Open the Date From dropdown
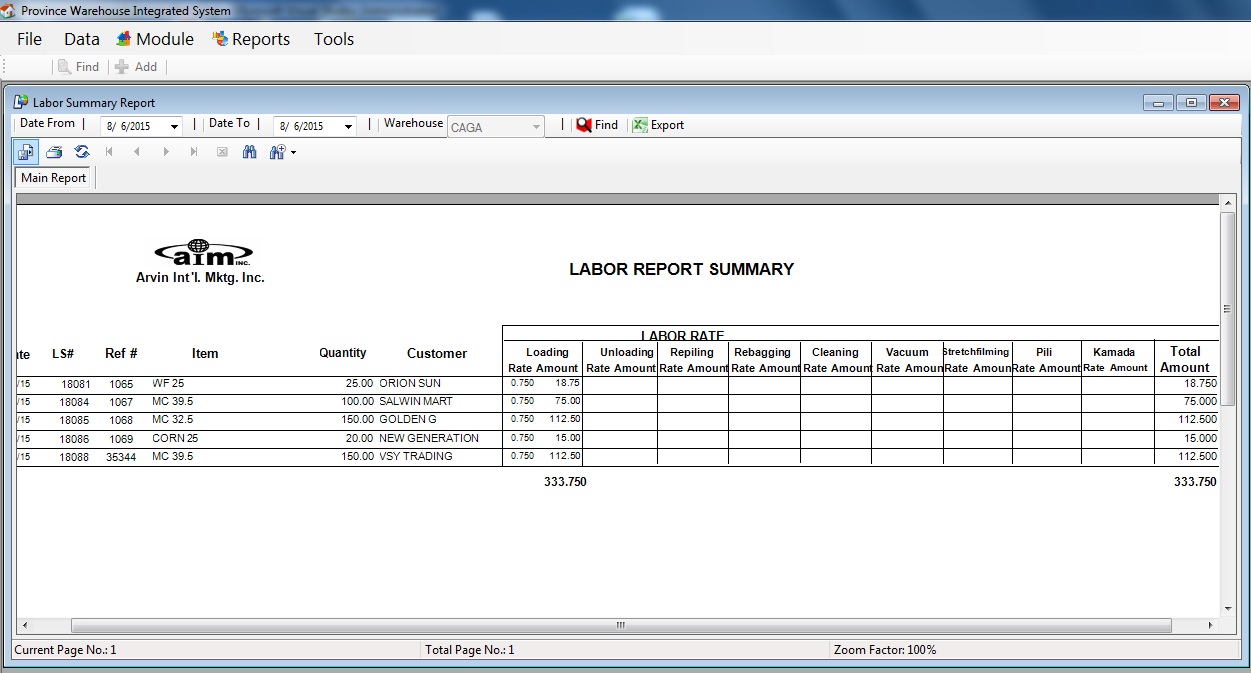Image resolution: width=1251 pixels, height=673 pixels. click(x=175, y=127)
